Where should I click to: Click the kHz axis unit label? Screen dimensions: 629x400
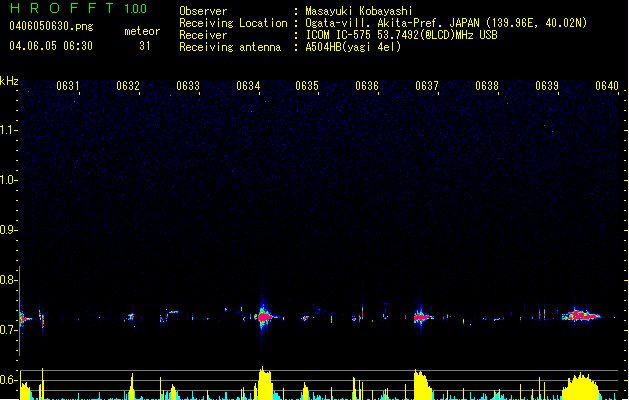(x=9, y=81)
